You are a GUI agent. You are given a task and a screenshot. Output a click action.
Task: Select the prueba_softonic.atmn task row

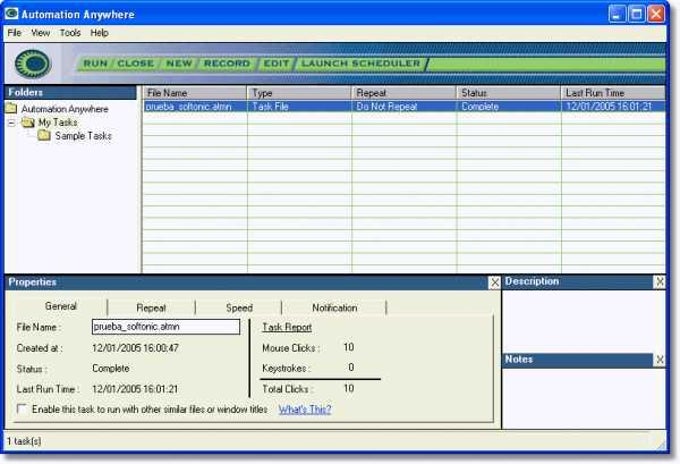pos(404,107)
